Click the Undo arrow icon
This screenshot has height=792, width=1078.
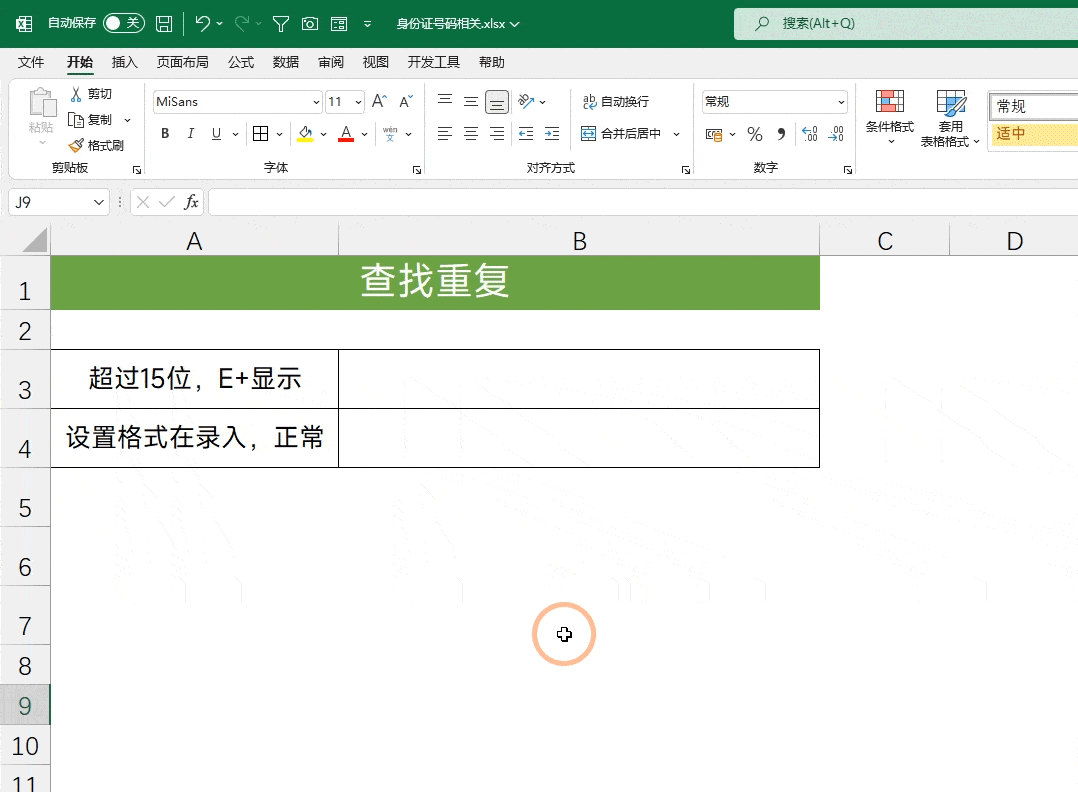(202, 23)
